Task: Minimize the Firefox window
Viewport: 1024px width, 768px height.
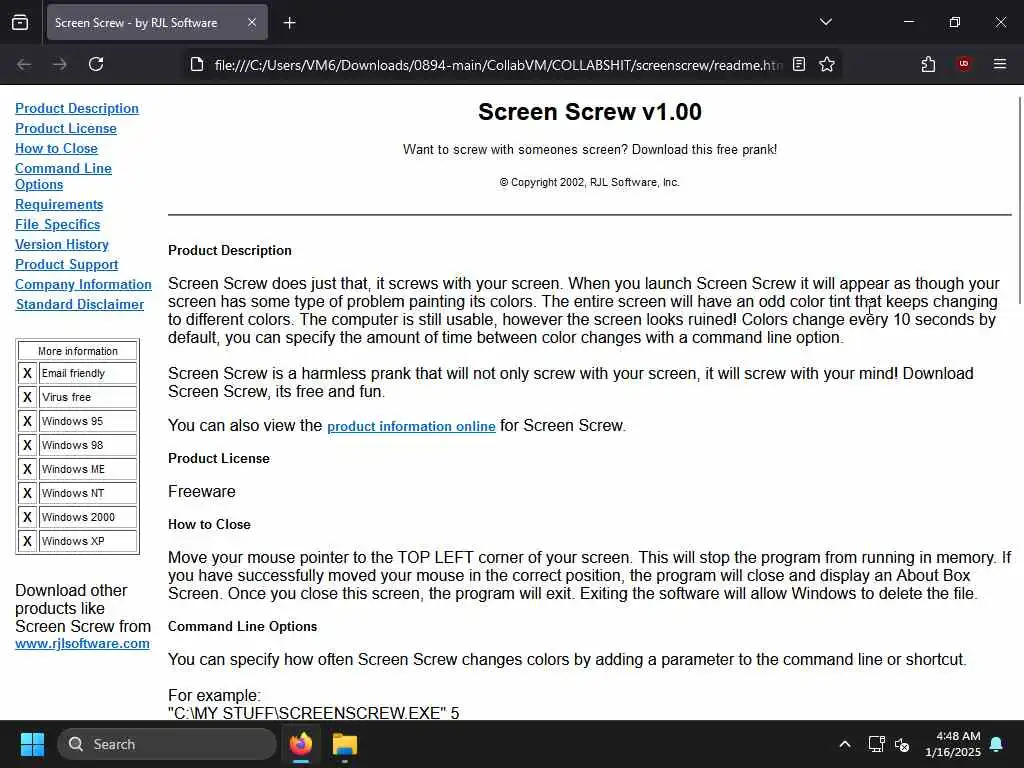Action: (908, 22)
